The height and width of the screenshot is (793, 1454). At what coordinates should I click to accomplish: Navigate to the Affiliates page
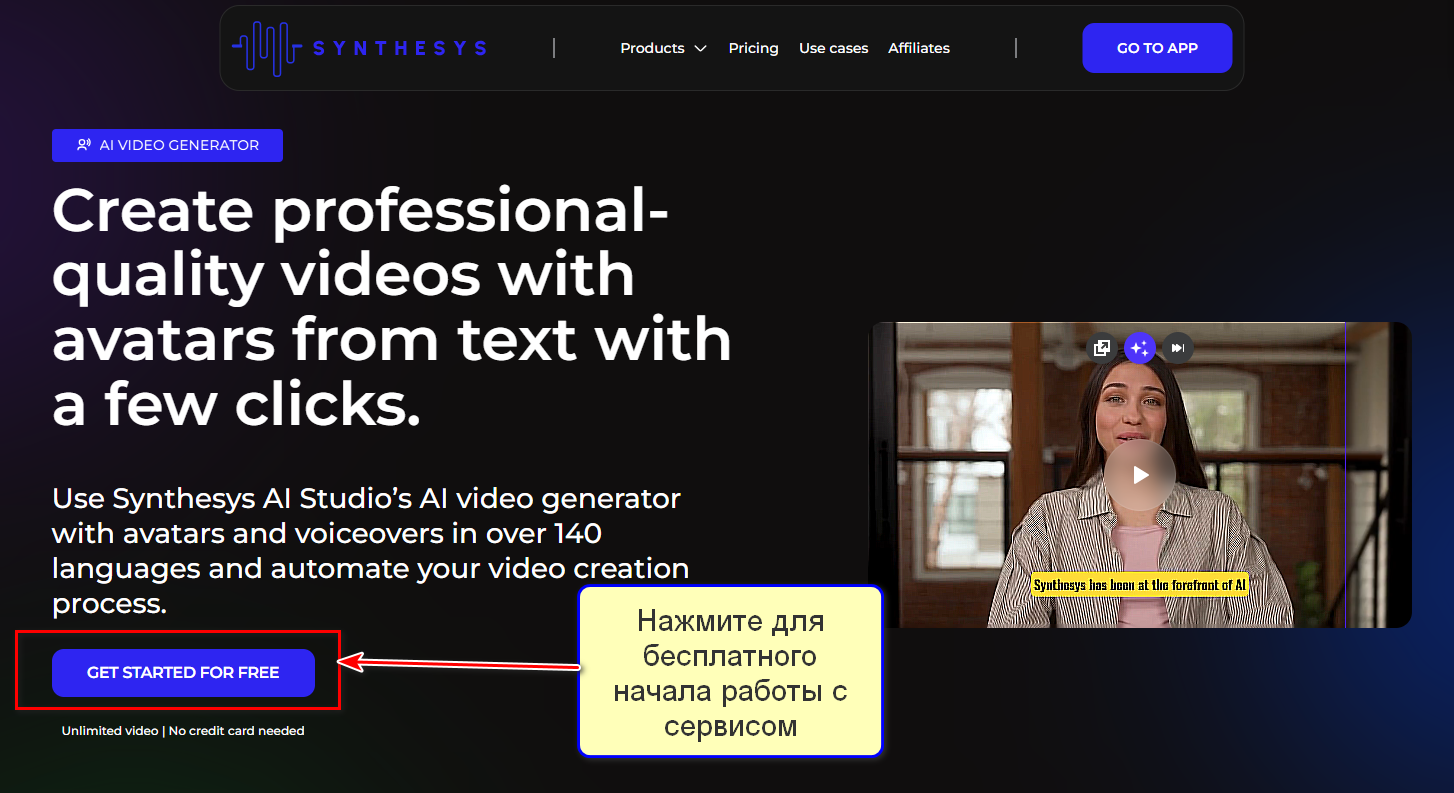click(918, 48)
